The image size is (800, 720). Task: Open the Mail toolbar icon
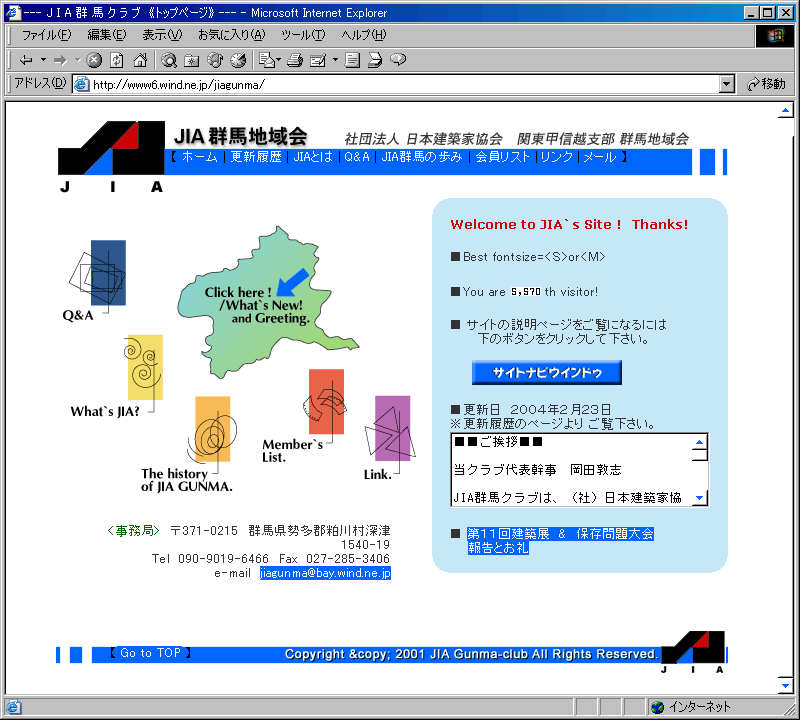pos(267,60)
